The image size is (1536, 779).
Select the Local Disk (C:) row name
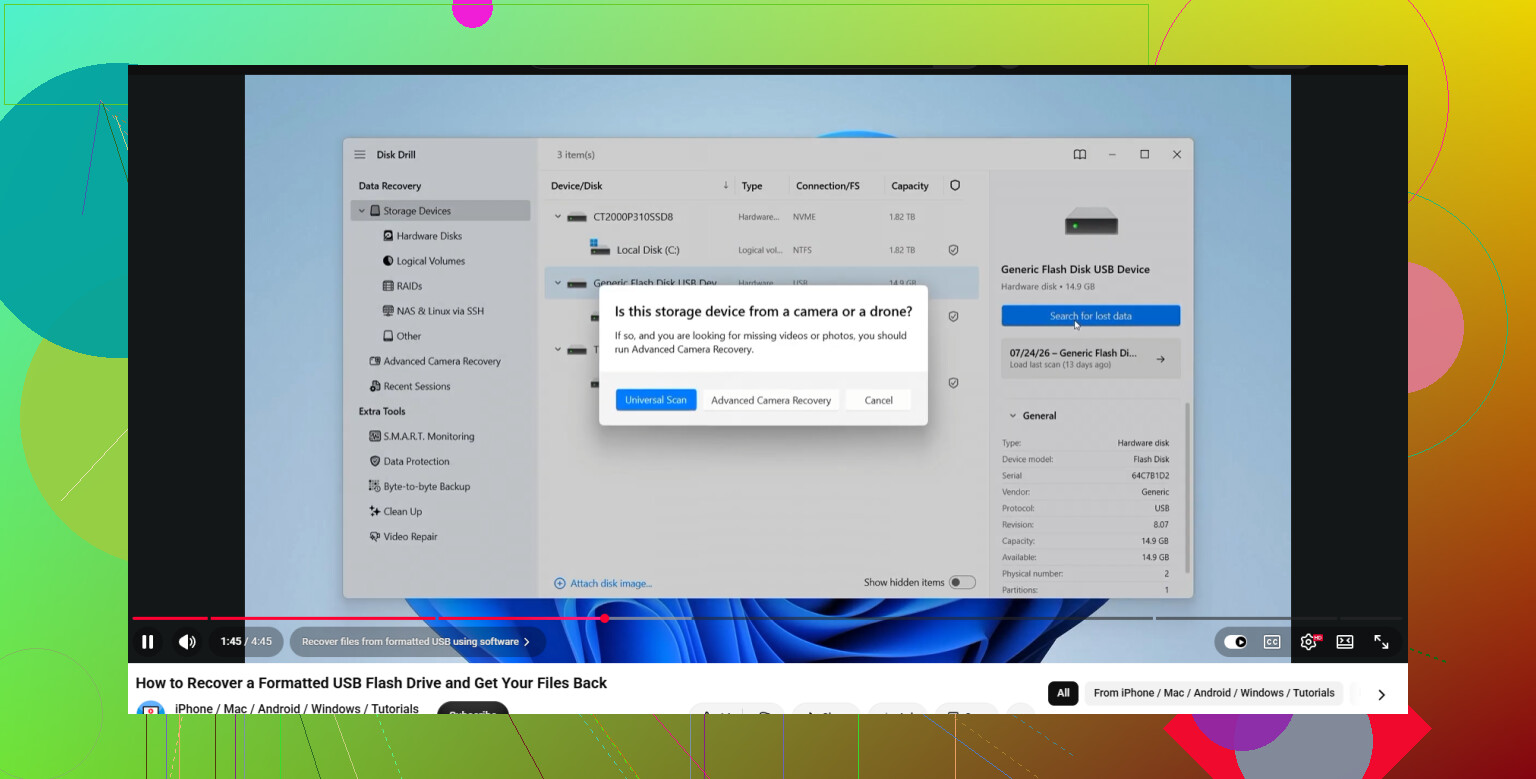pyautogui.click(x=648, y=250)
